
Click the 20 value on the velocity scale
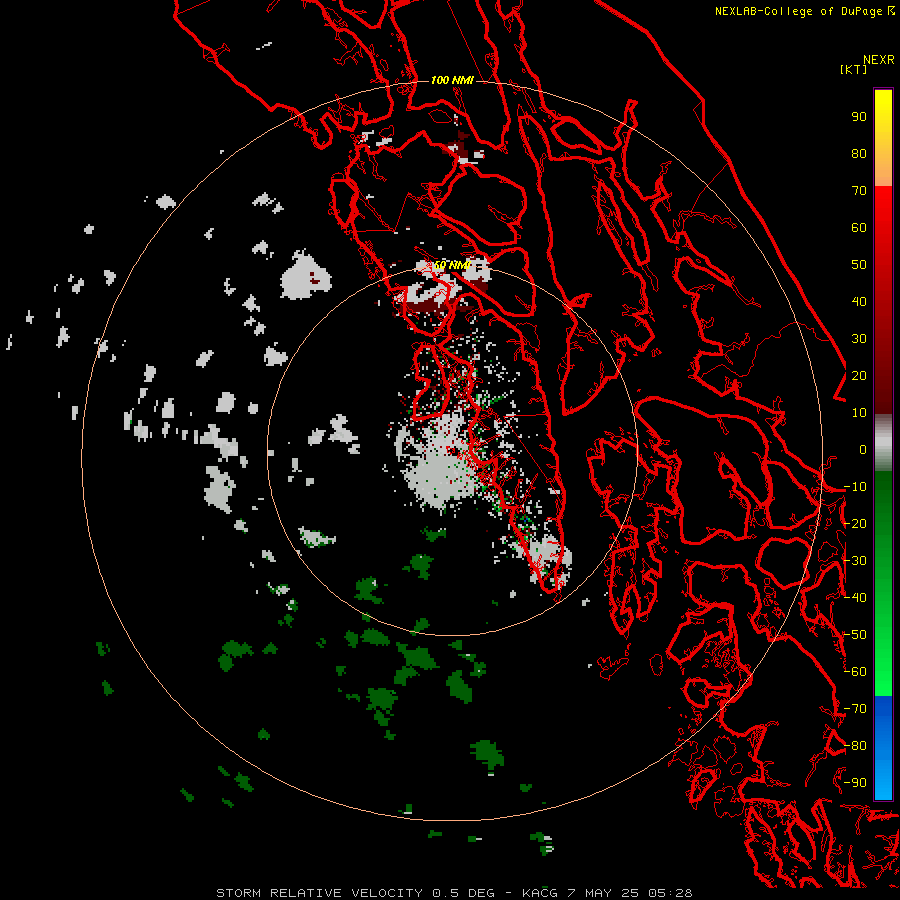[x=859, y=375]
